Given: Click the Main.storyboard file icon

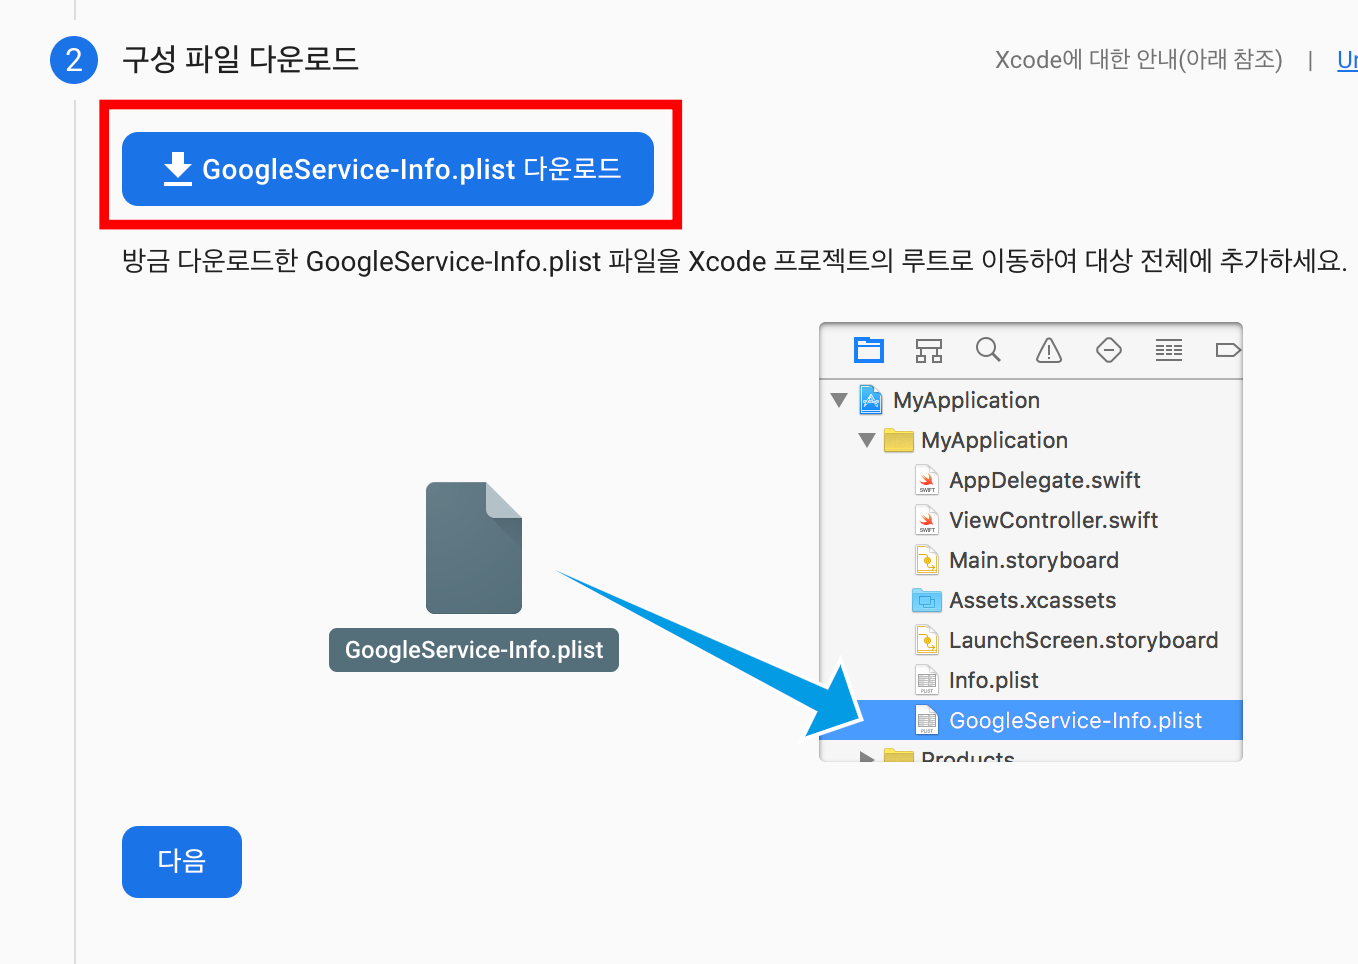Looking at the screenshot, I should point(927,560).
